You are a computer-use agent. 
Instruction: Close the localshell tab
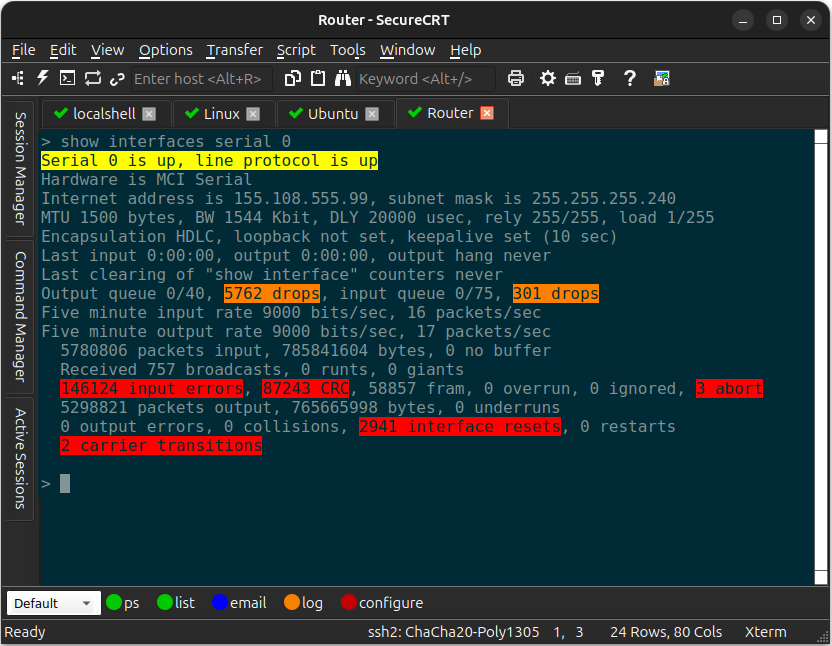point(149,113)
